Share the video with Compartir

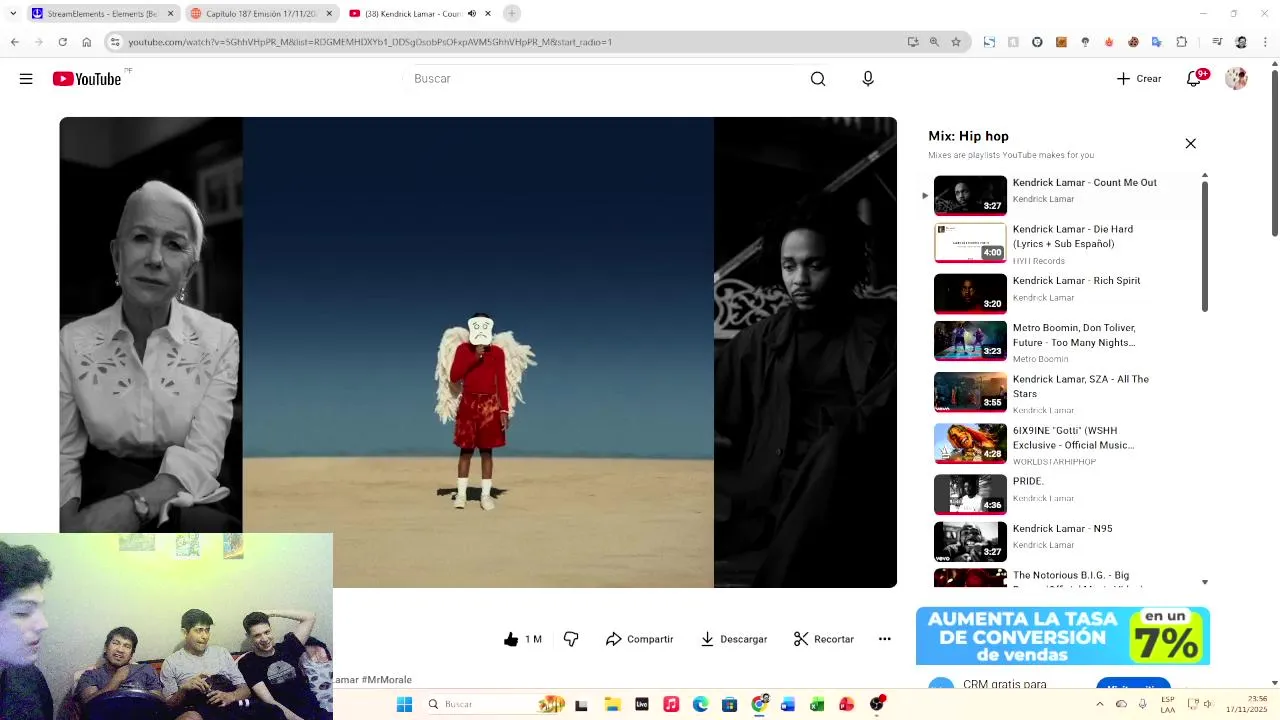coord(639,639)
